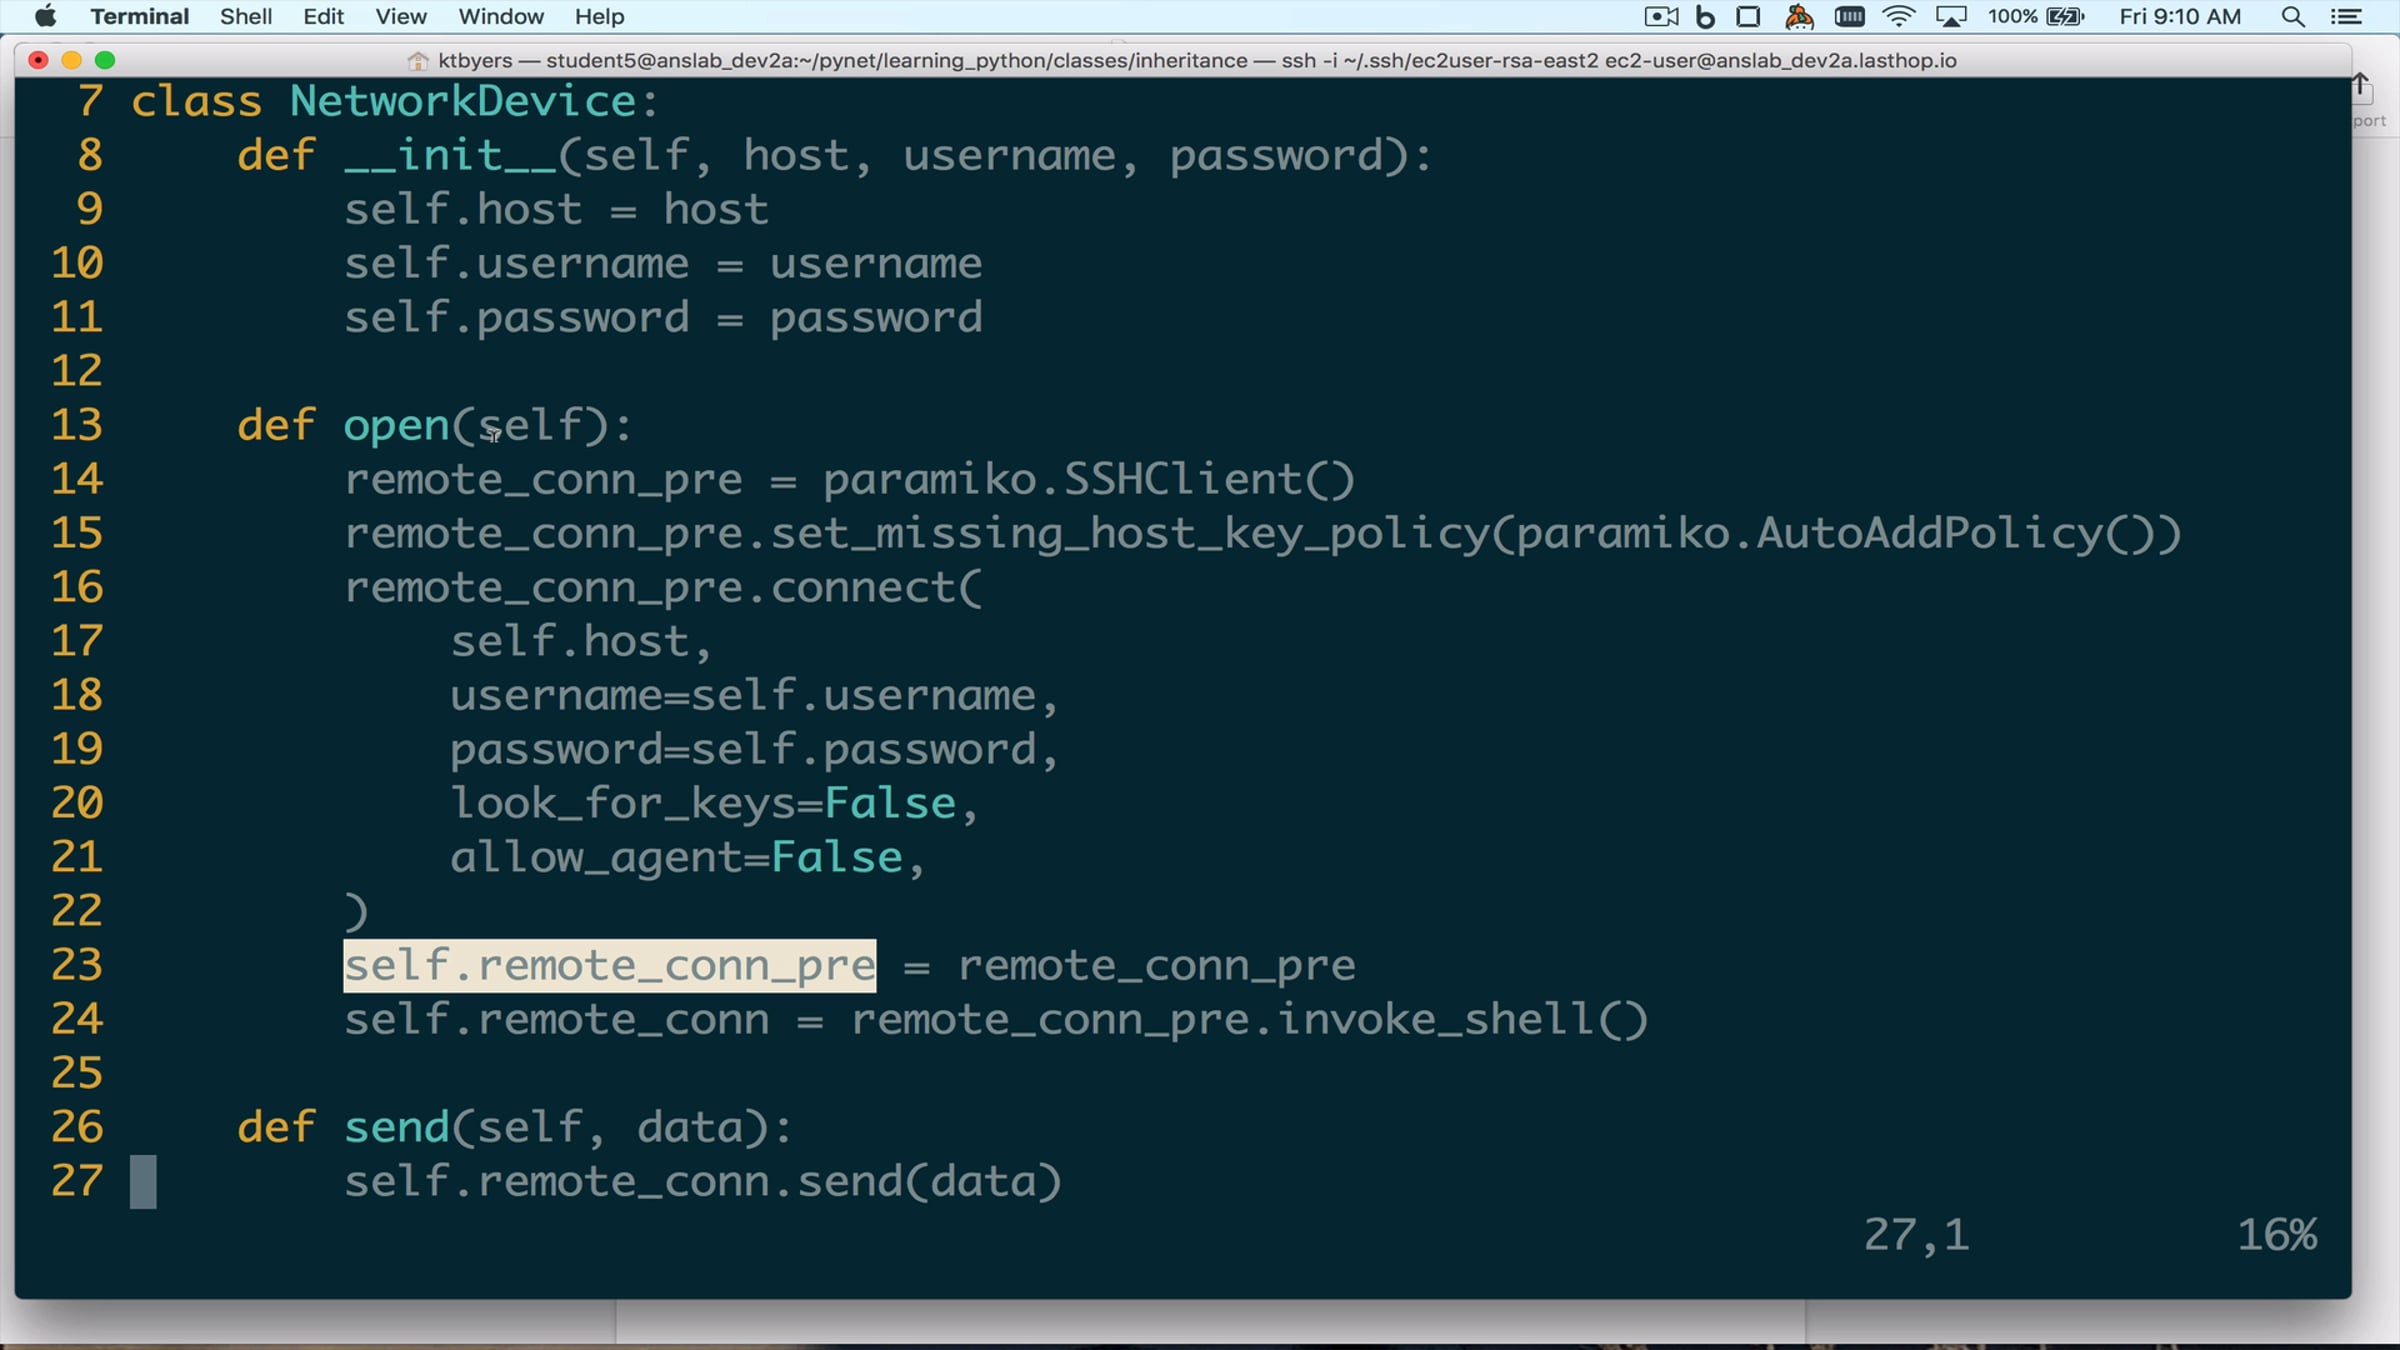The image size is (2400, 1350).
Task: Click the yellow minimize window button
Action: 71,60
